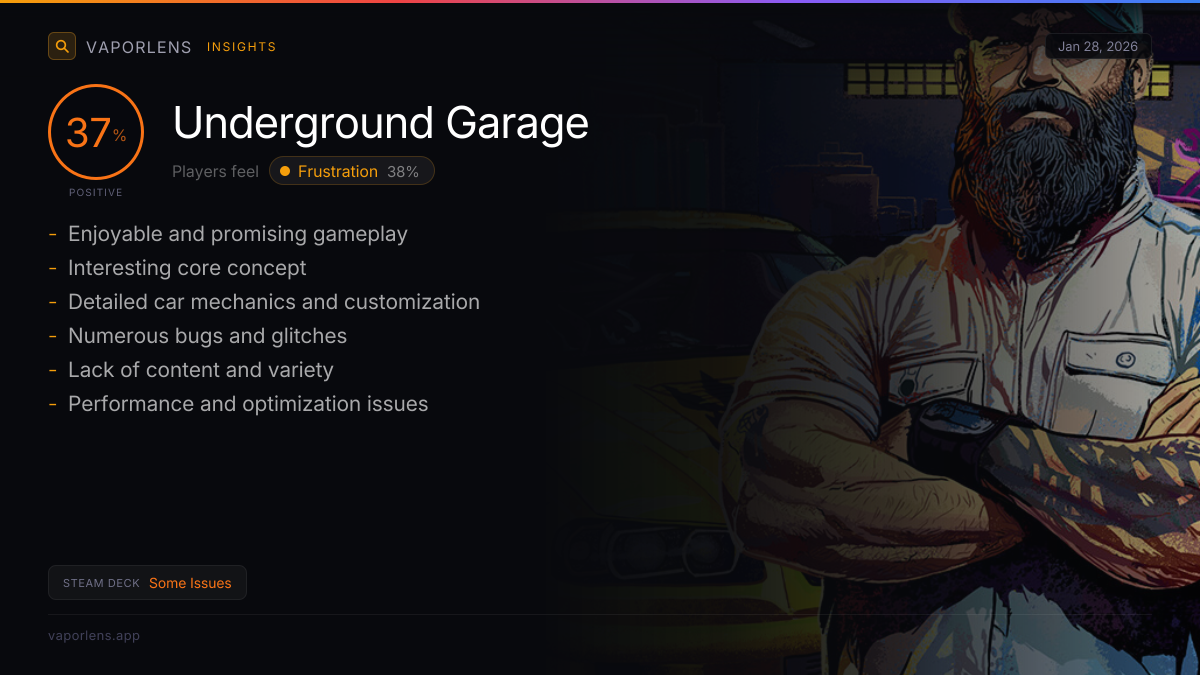The width and height of the screenshot is (1200, 675).
Task: Click the VaporLens magnifier logo icon
Action: point(62,46)
